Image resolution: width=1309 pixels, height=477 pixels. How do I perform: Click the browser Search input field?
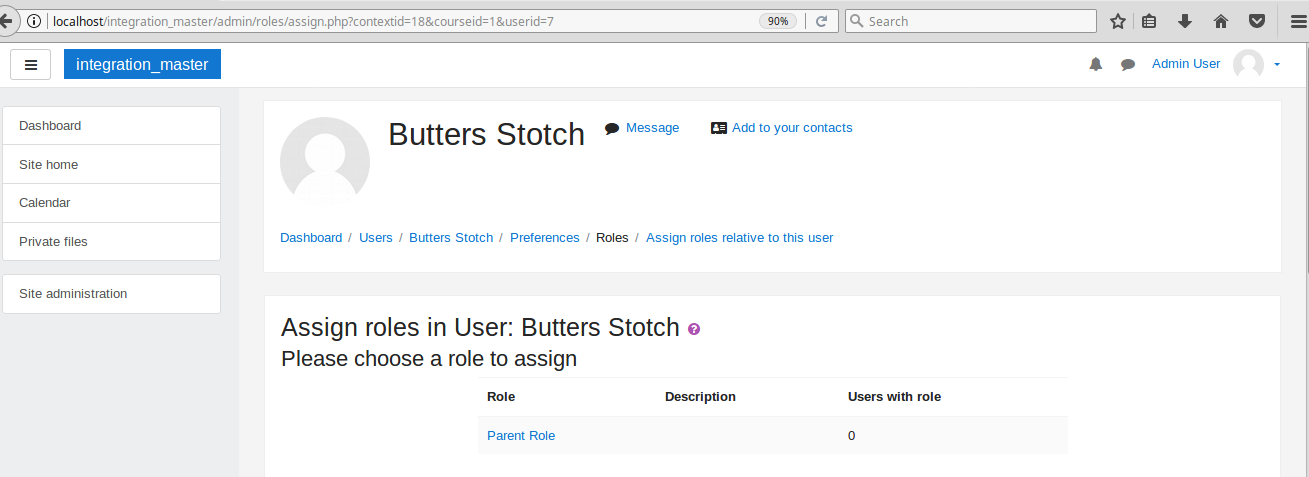pyautogui.click(x=971, y=21)
